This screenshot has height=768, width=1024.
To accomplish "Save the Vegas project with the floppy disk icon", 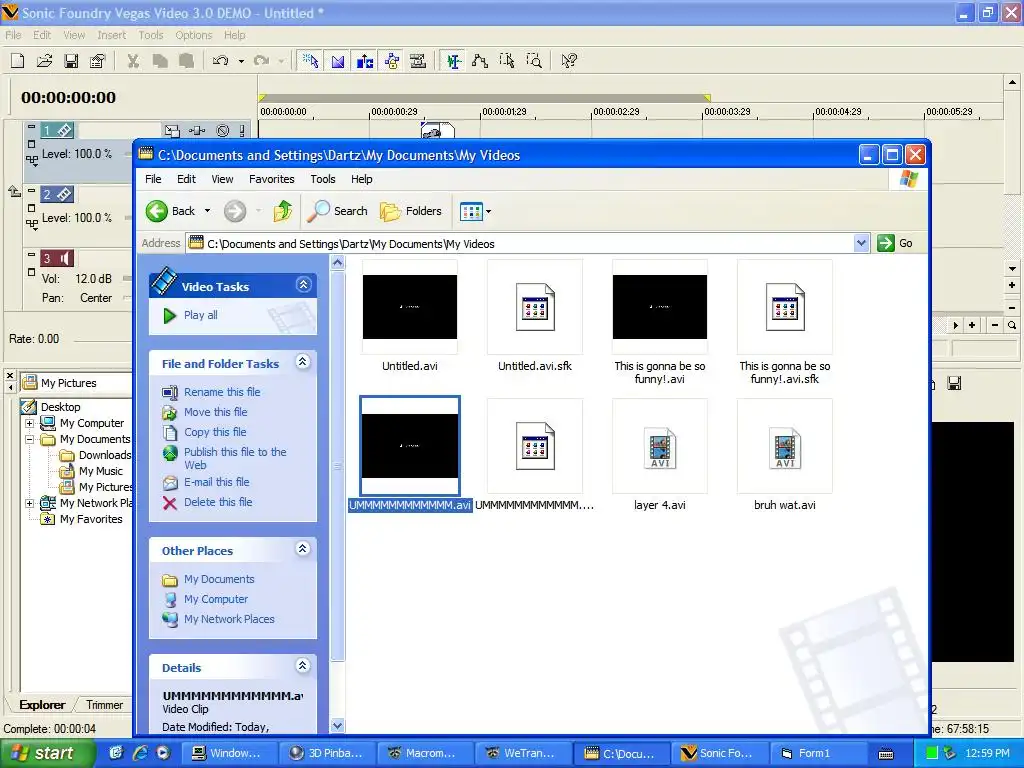I will pyautogui.click(x=71, y=61).
